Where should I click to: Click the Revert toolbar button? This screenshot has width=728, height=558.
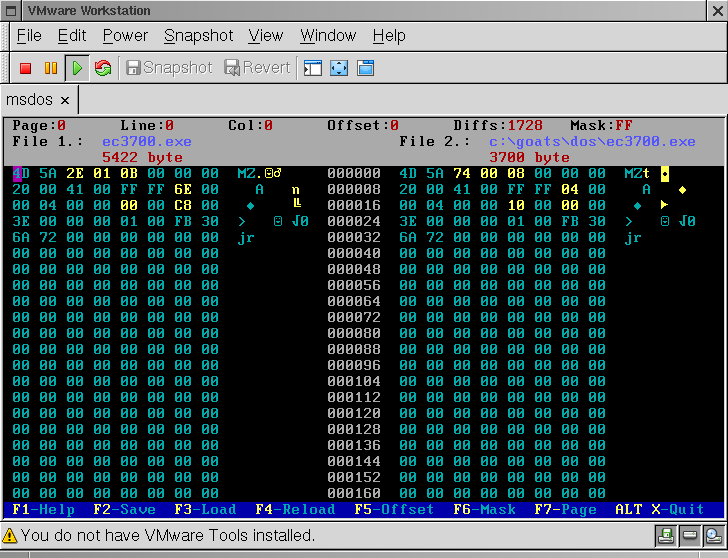point(257,68)
